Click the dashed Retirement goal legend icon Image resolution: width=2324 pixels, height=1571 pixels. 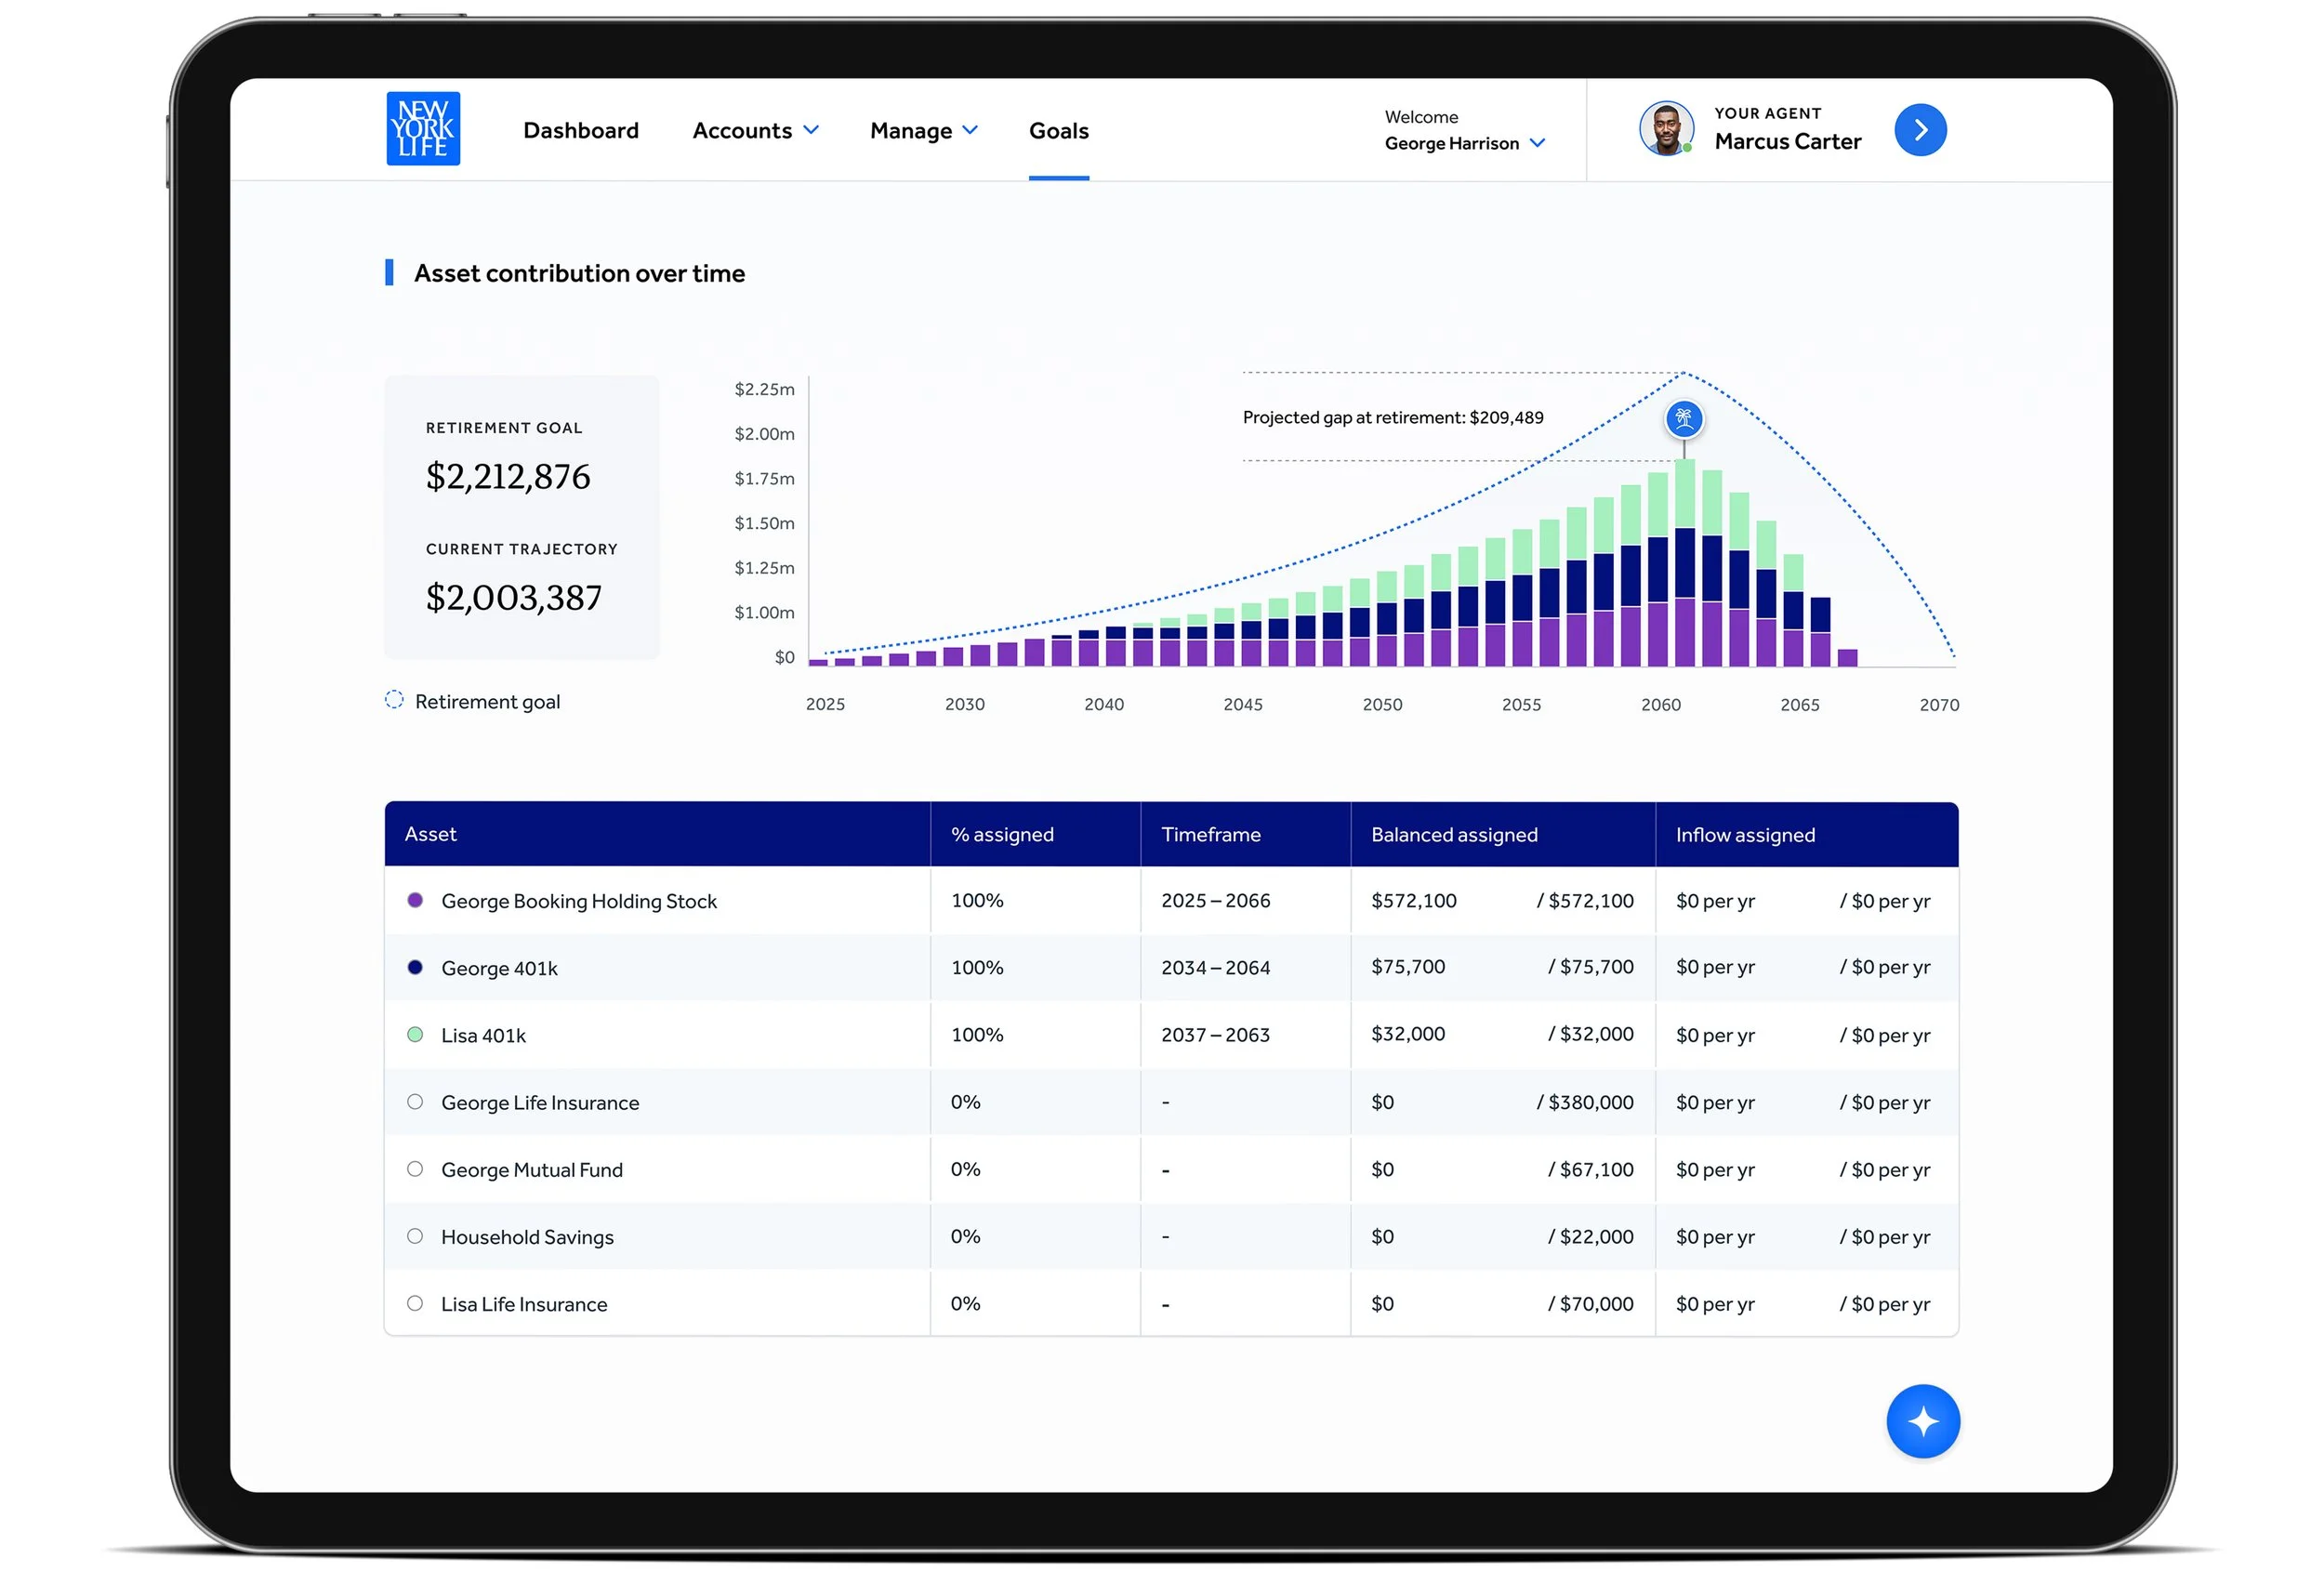pos(394,700)
